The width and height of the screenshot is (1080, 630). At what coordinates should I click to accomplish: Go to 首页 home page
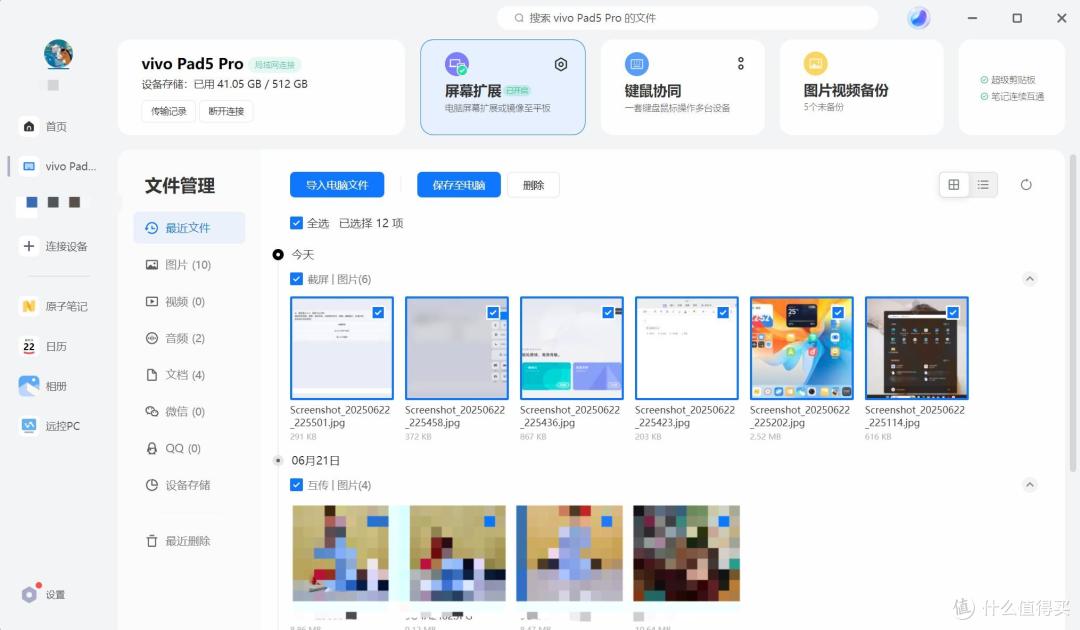[45, 127]
